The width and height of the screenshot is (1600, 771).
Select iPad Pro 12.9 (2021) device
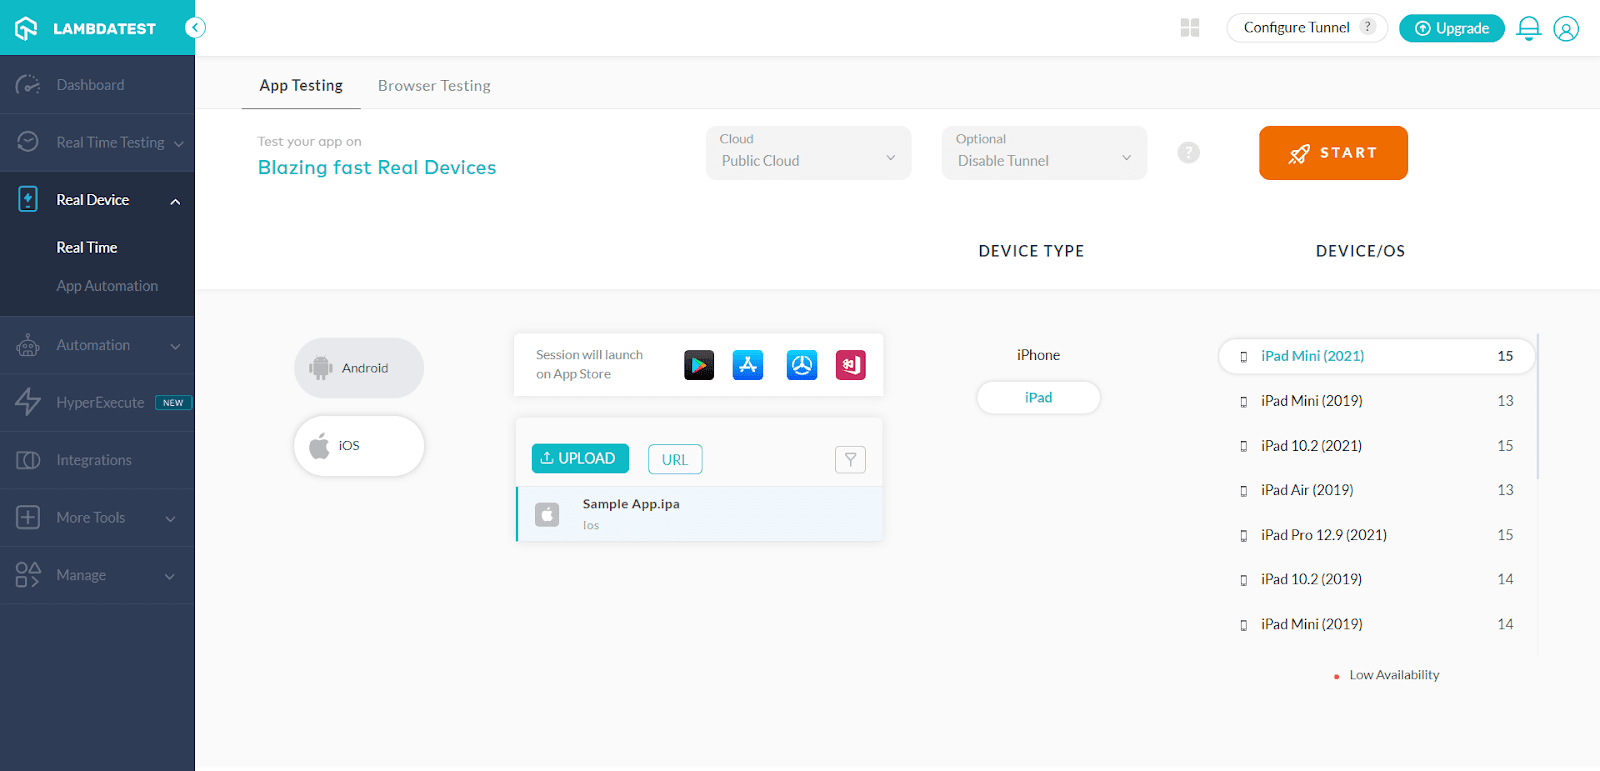[x=1376, y=535]
